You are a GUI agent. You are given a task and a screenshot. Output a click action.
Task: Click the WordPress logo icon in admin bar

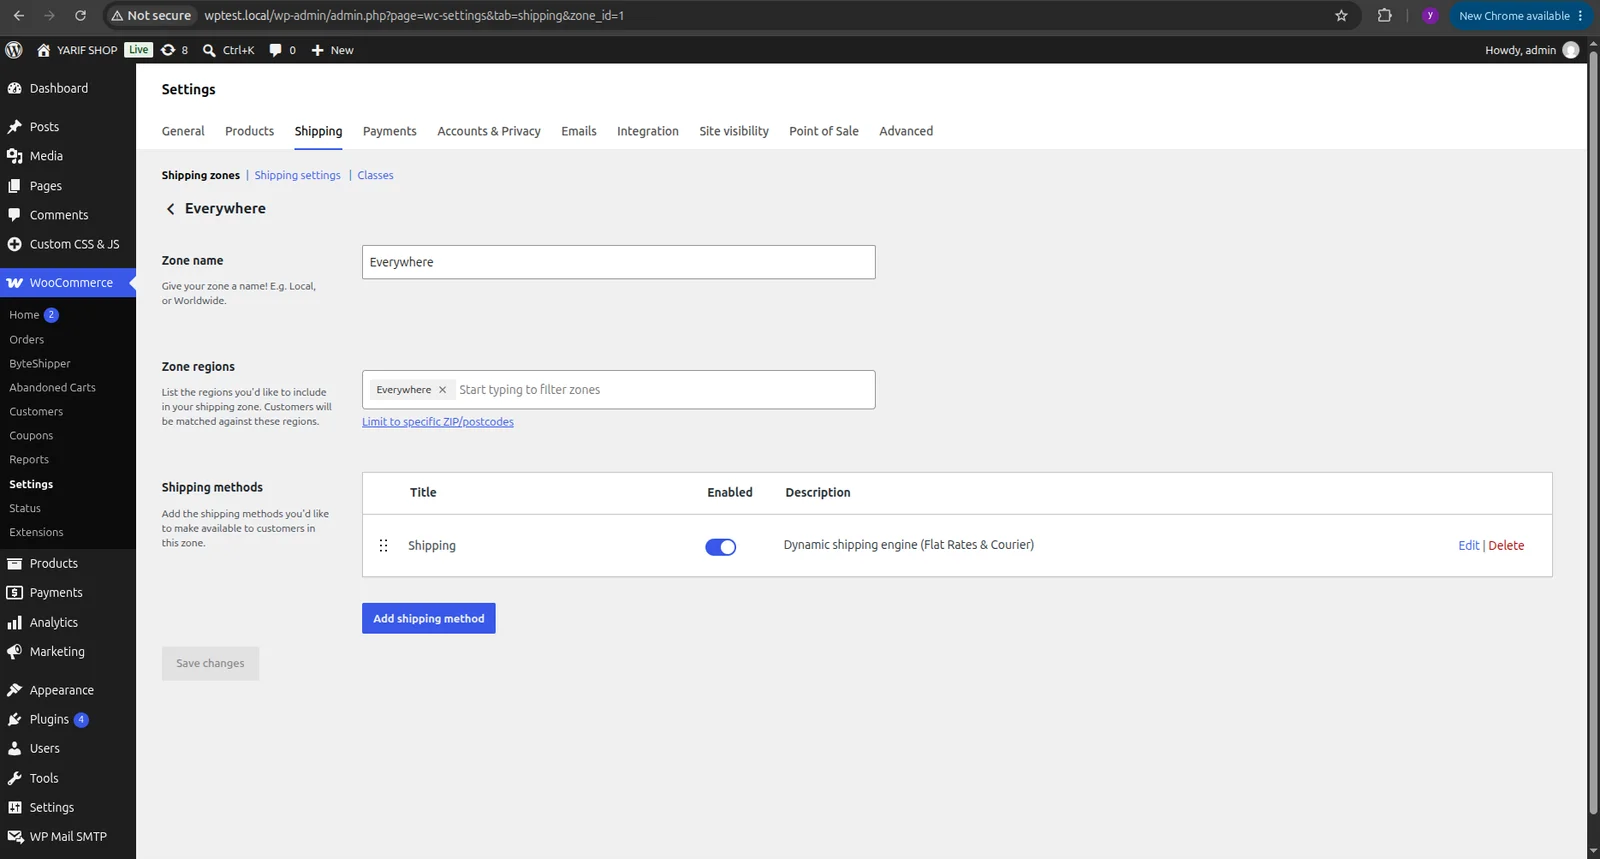coord(14,50)
